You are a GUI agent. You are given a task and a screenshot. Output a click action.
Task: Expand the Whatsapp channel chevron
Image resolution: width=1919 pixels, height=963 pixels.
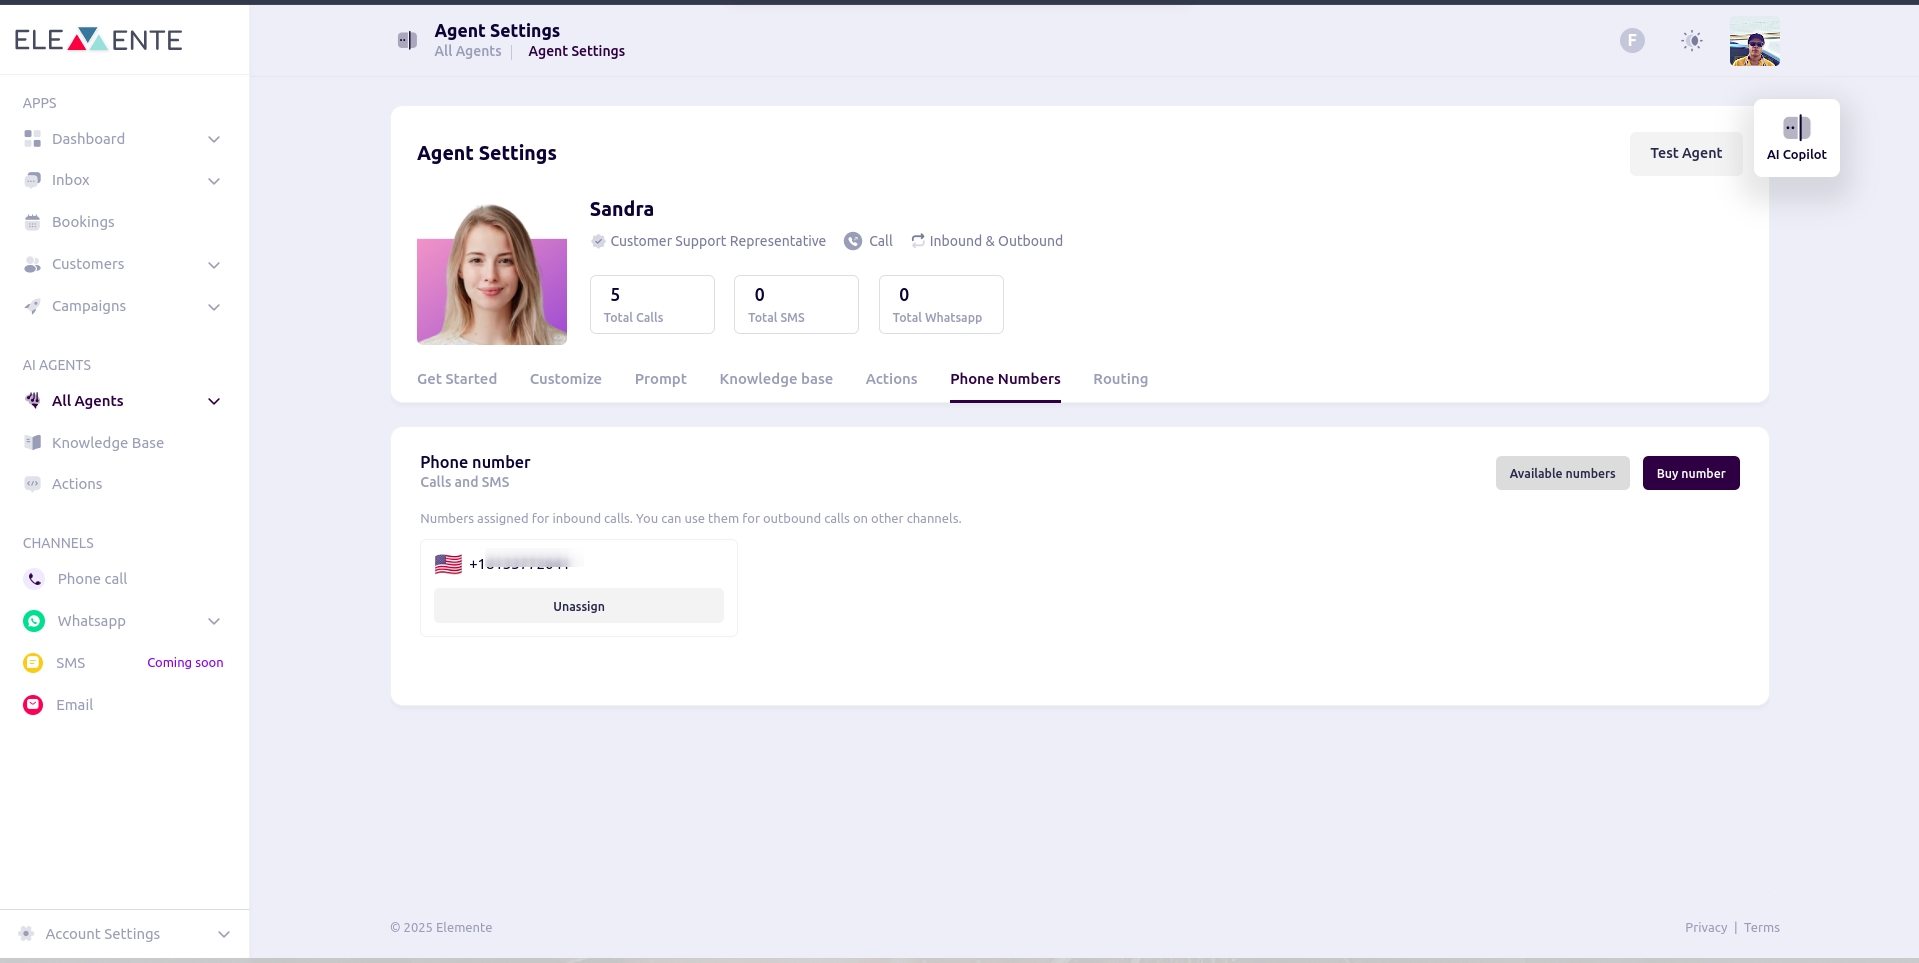[214, 621]
